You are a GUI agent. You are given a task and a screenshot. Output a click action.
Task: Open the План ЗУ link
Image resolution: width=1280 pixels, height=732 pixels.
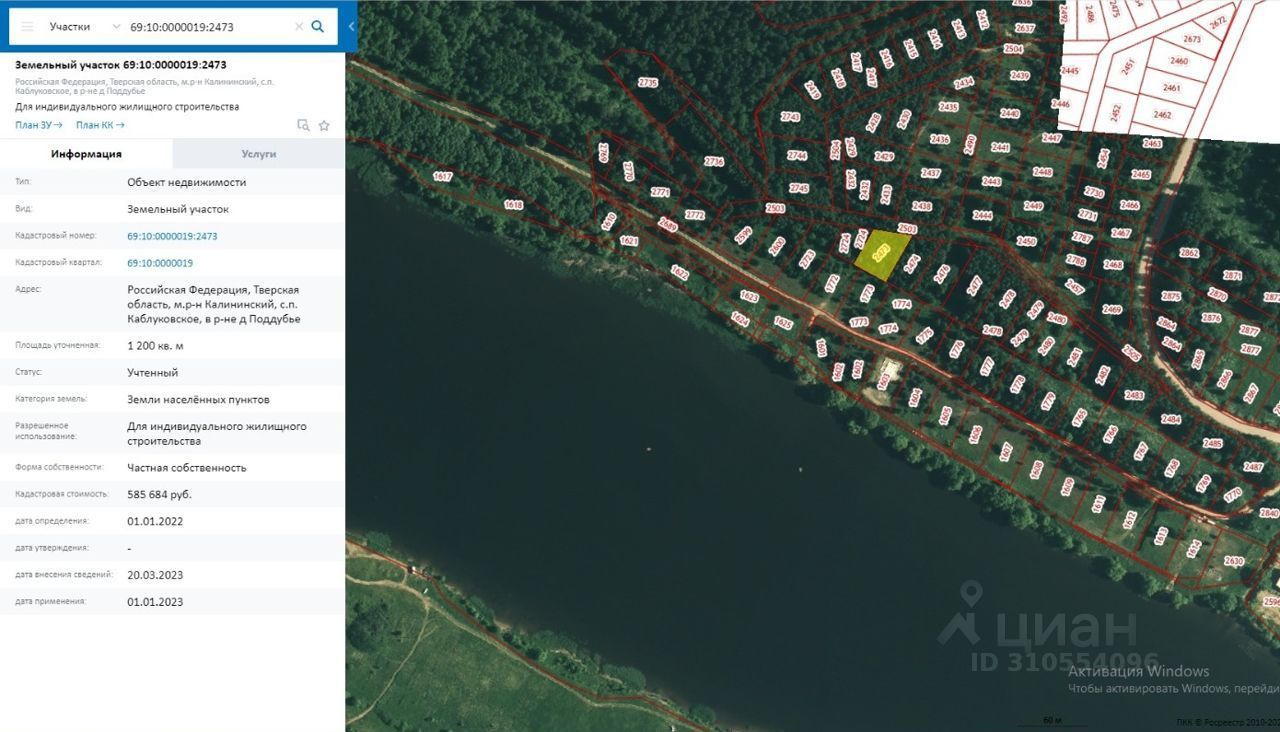point(39,125)
